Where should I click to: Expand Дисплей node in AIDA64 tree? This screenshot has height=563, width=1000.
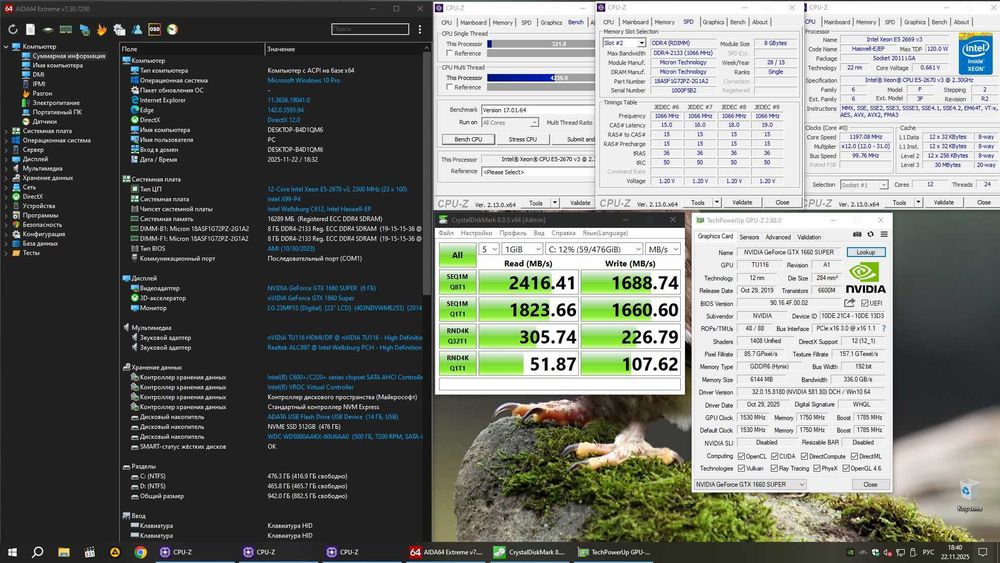[x=6, y=159]
